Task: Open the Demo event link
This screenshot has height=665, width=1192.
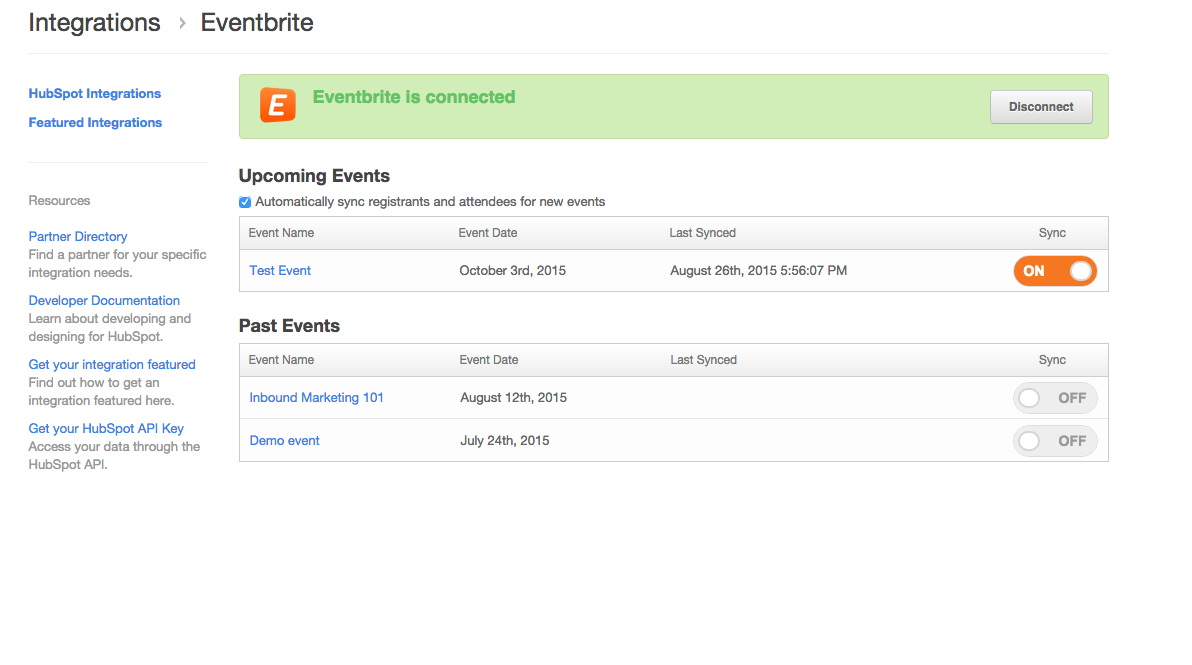Action: [x=284, y=441]
